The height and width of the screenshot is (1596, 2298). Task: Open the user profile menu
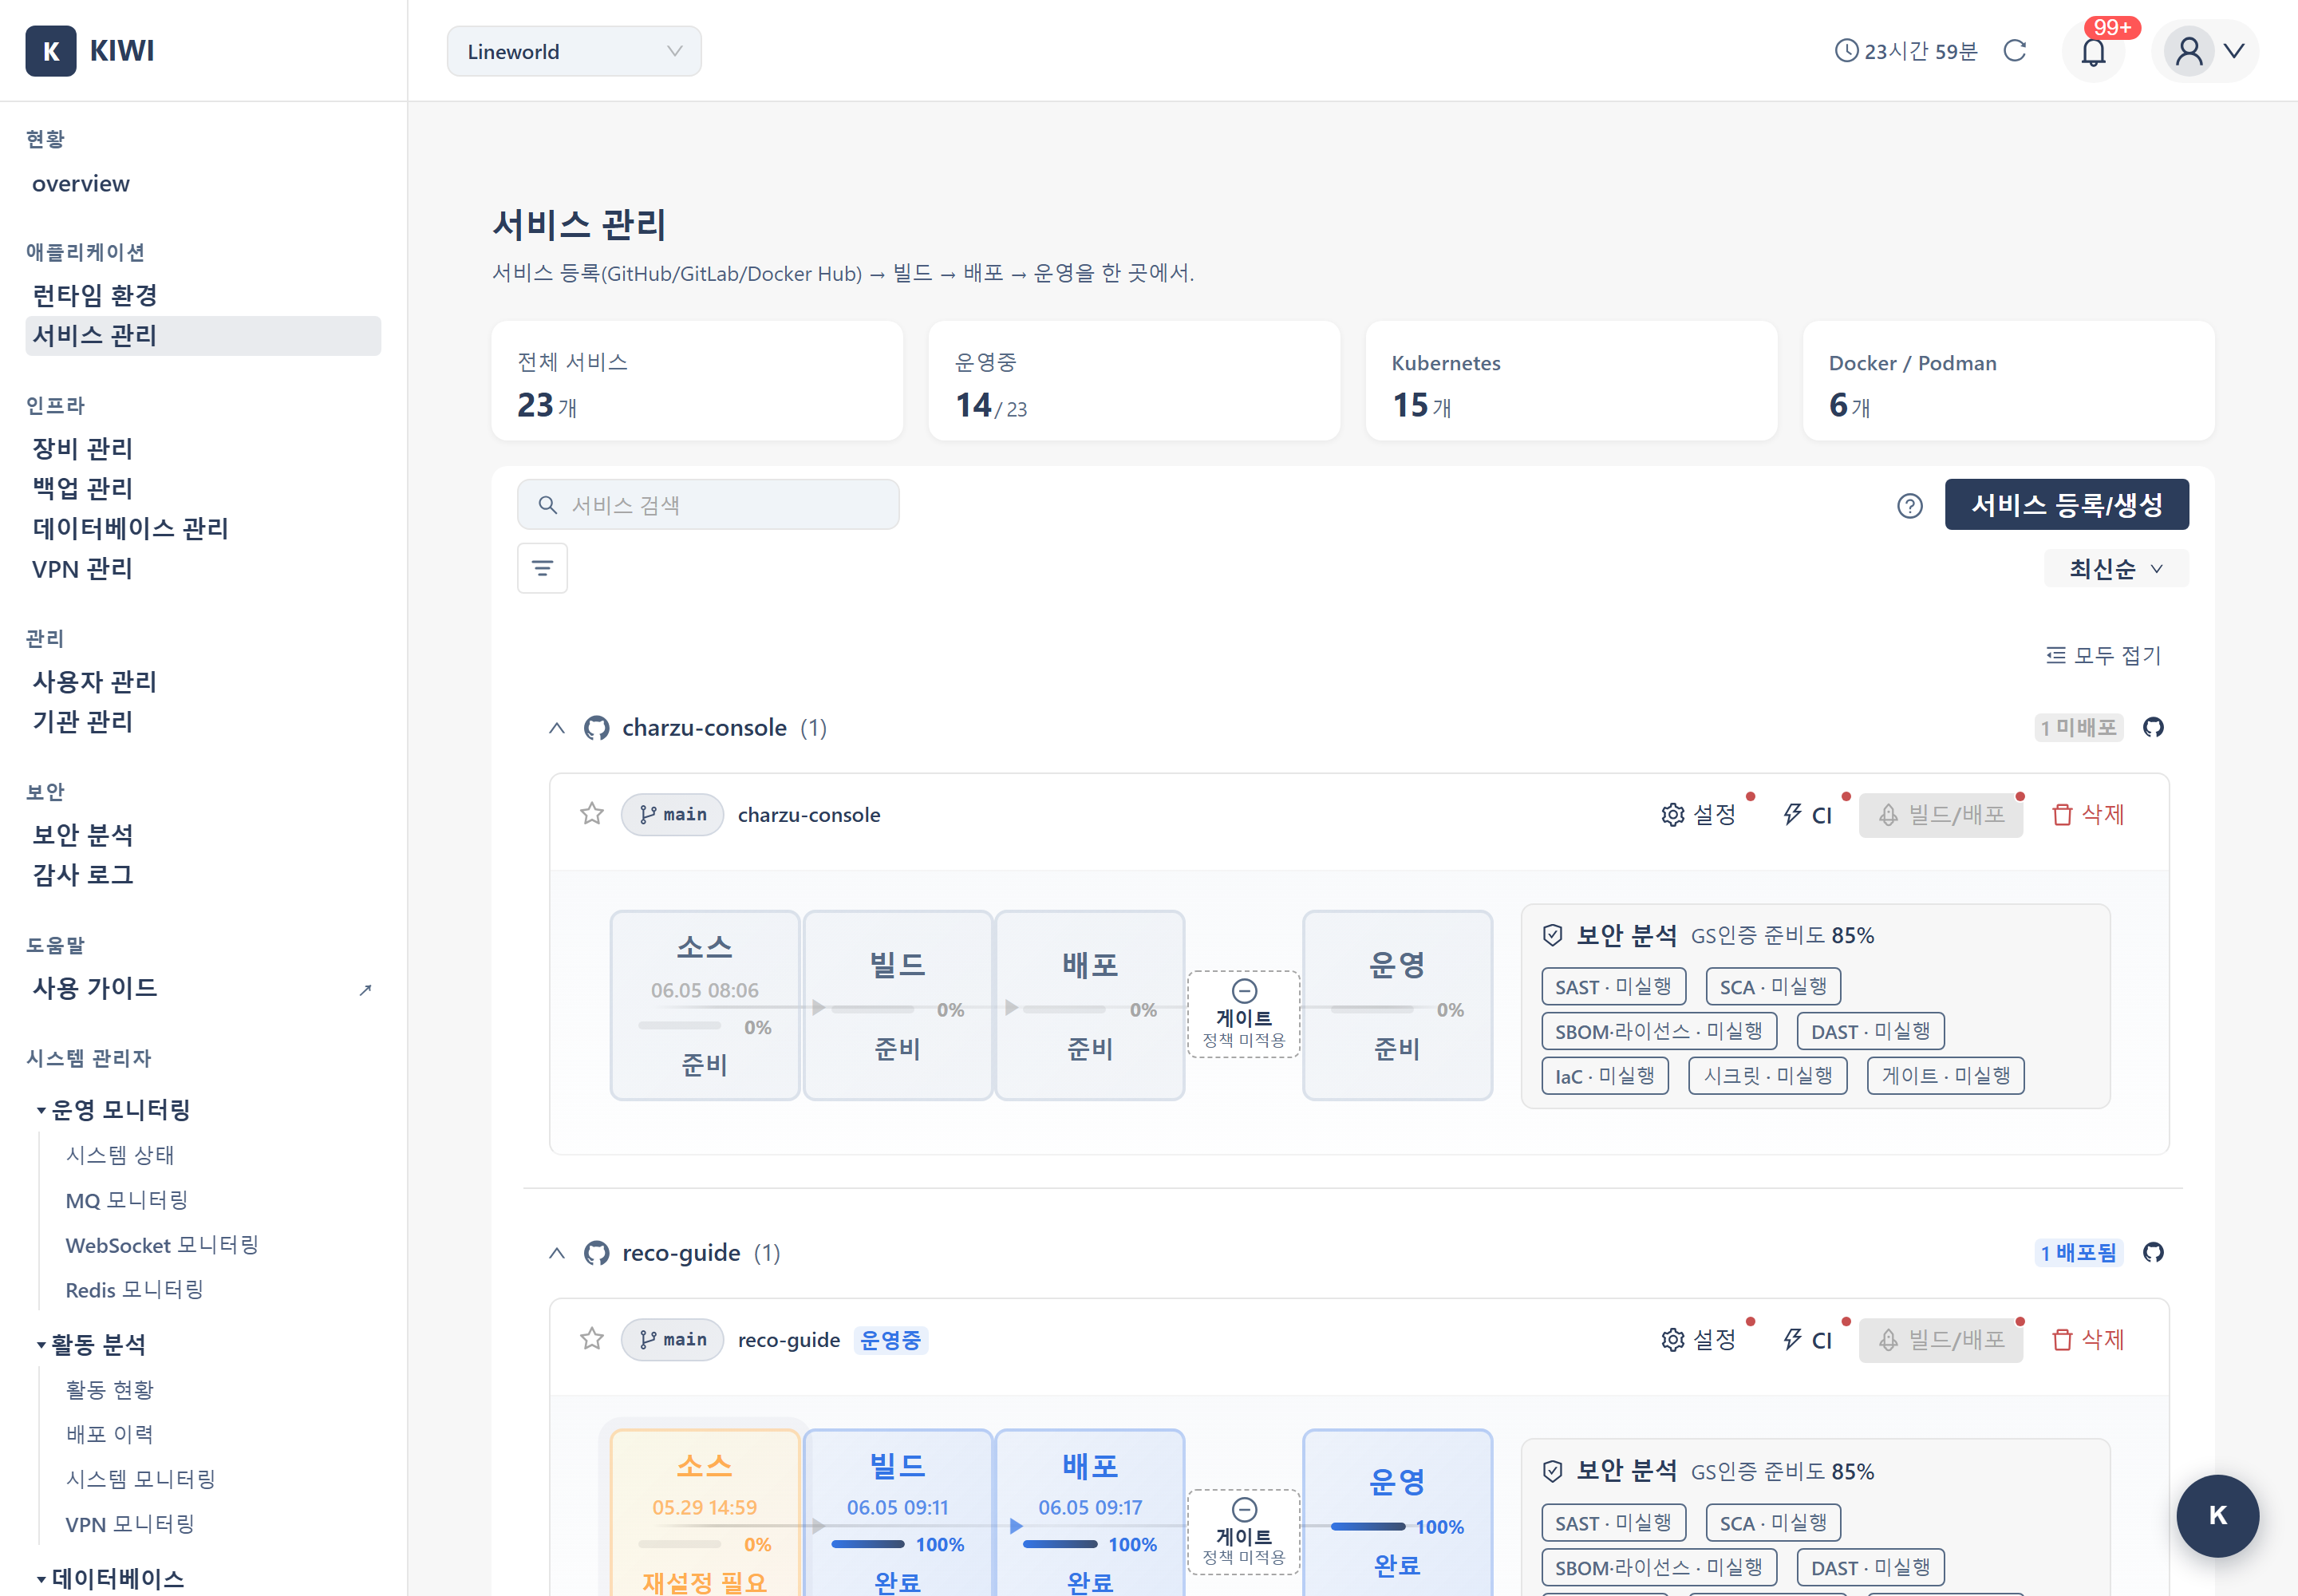click(2205, 51)
